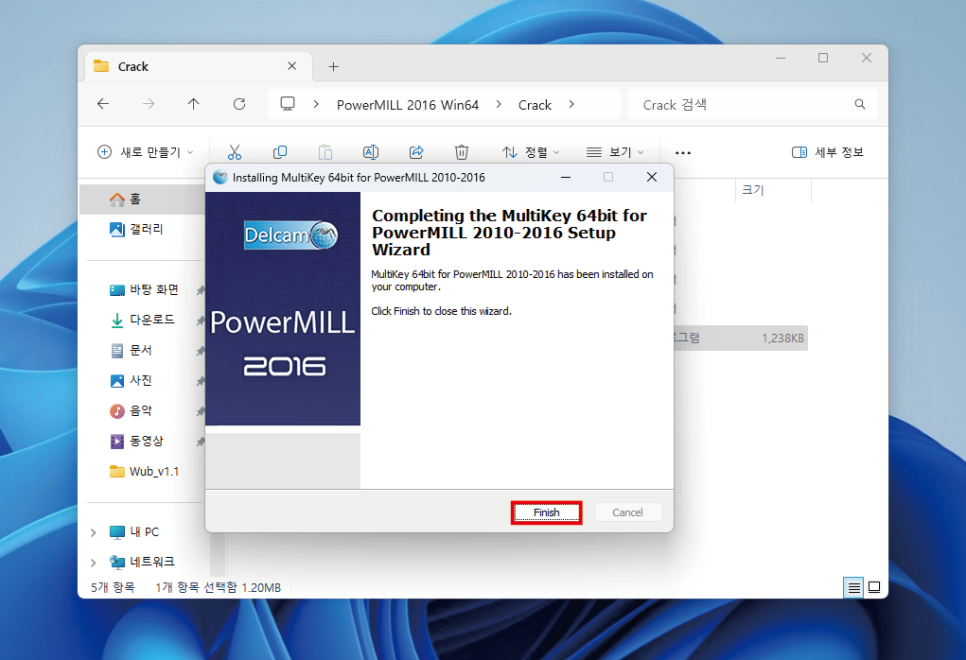Add a new Explorer tab

(333, 67)
